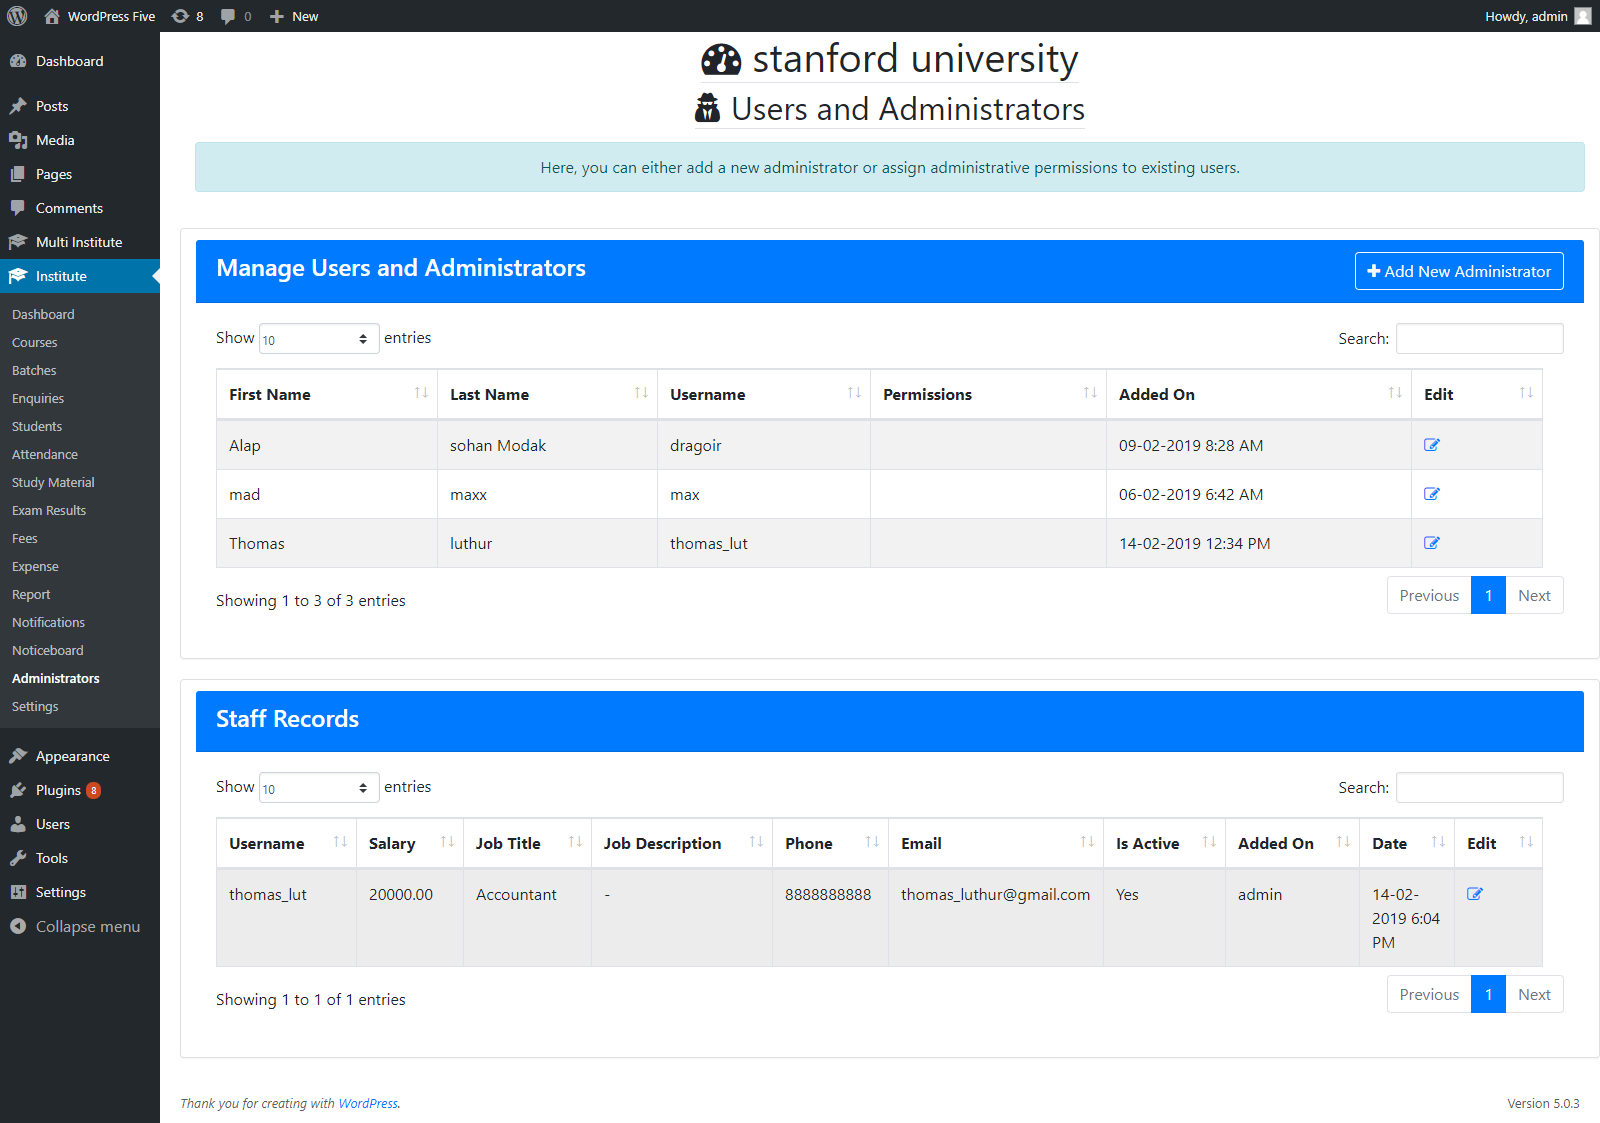This screenshot has width=1600, height=1123.
Task: Open Posts in the sidebar
Action: click(80, 106)
